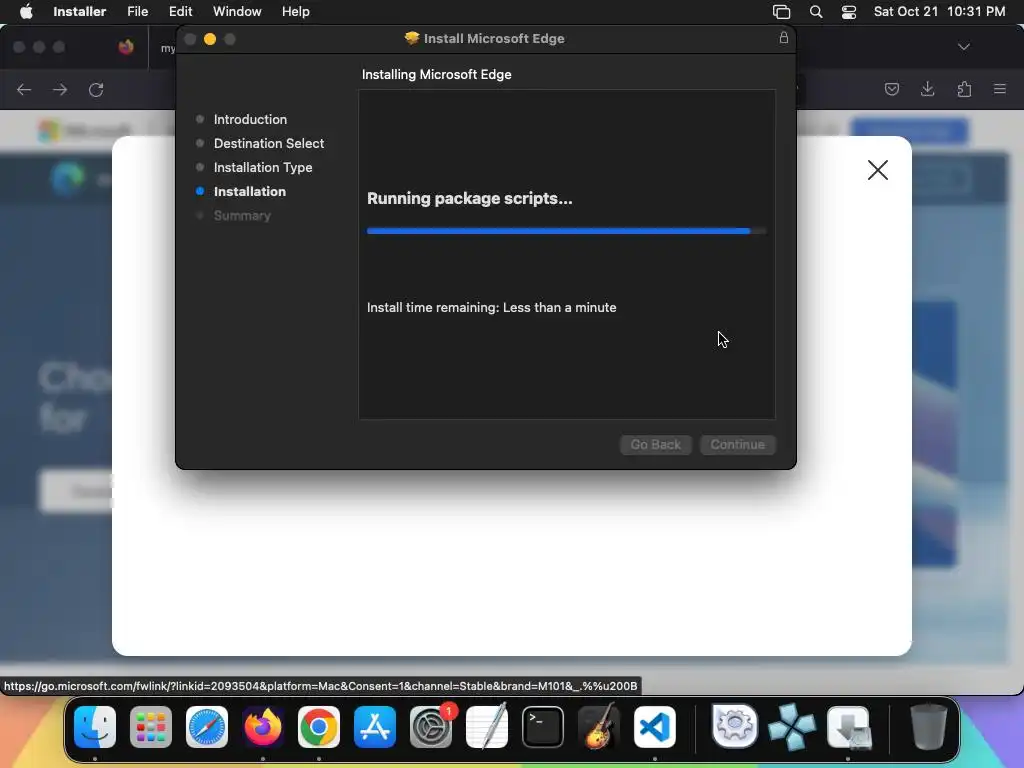Click the Continue button

click(737, 445)
